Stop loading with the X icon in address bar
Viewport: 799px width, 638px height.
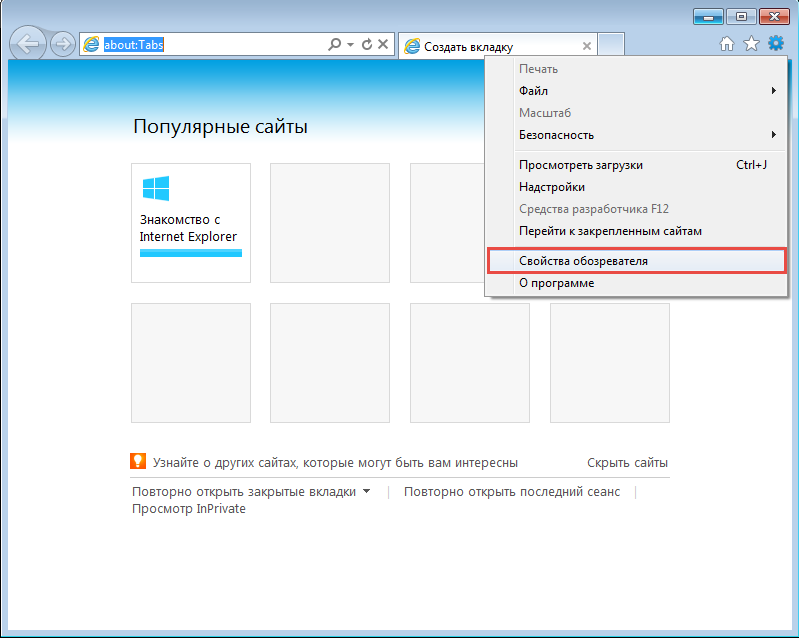383,44
